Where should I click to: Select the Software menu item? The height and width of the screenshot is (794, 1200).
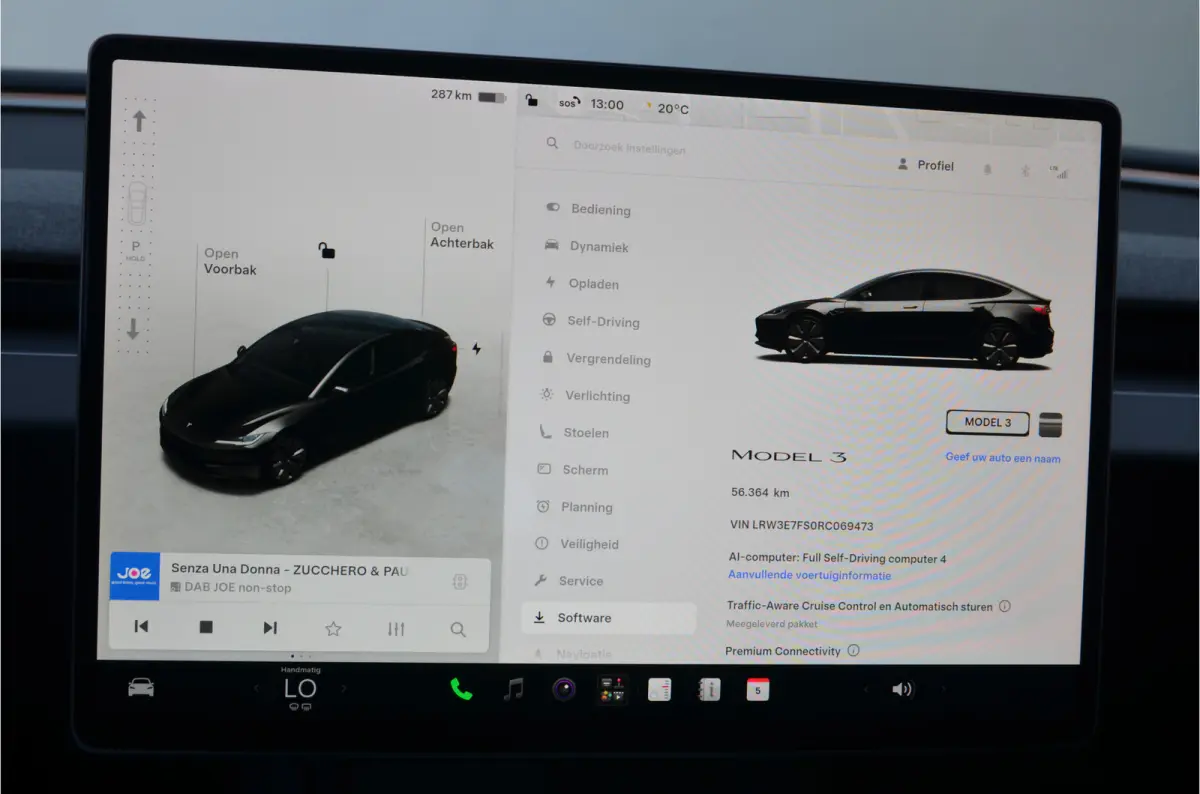coord(609,618)
